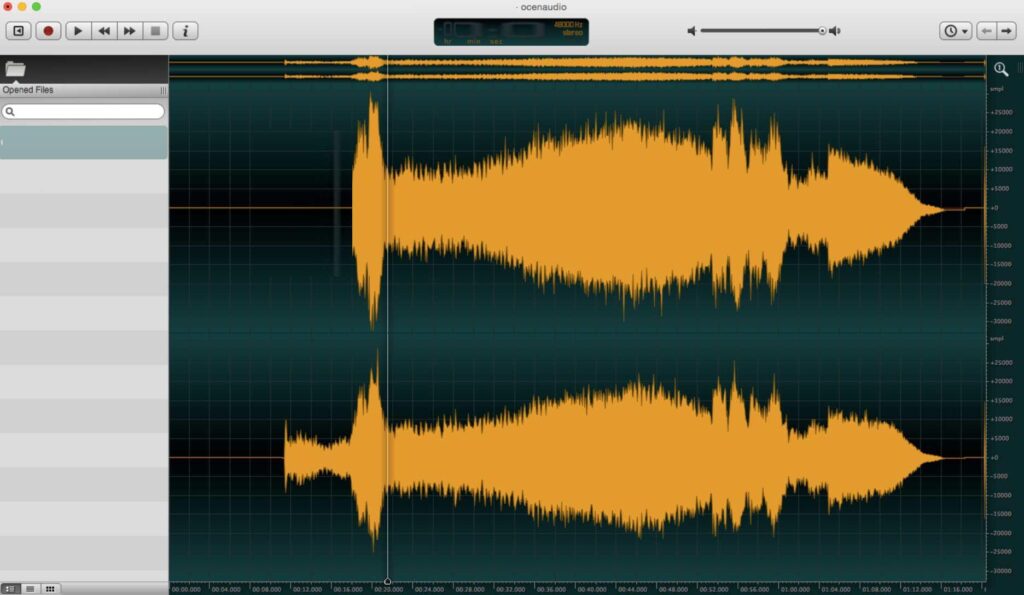The height and width of the screenshot is (595, 1024).
Task: Click the Opened Files panel grip handle
Action: coord(163,90)
